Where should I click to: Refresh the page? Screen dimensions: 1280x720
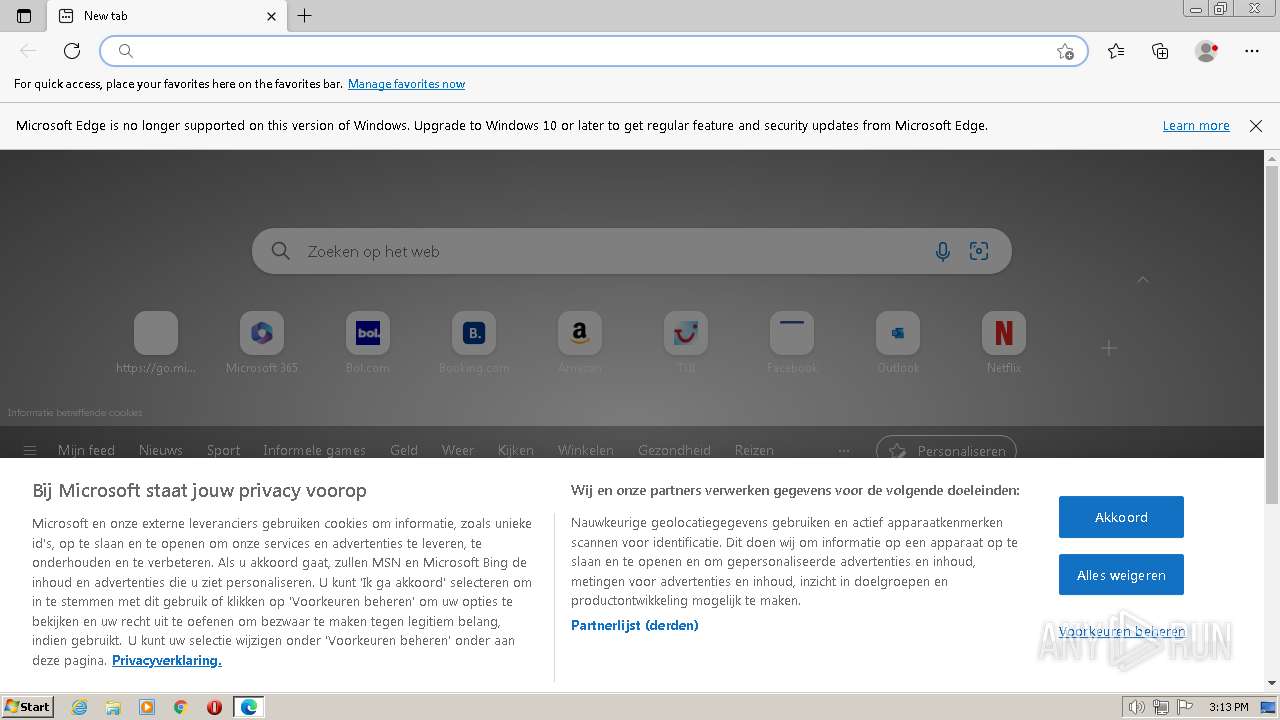click(72, 51)
